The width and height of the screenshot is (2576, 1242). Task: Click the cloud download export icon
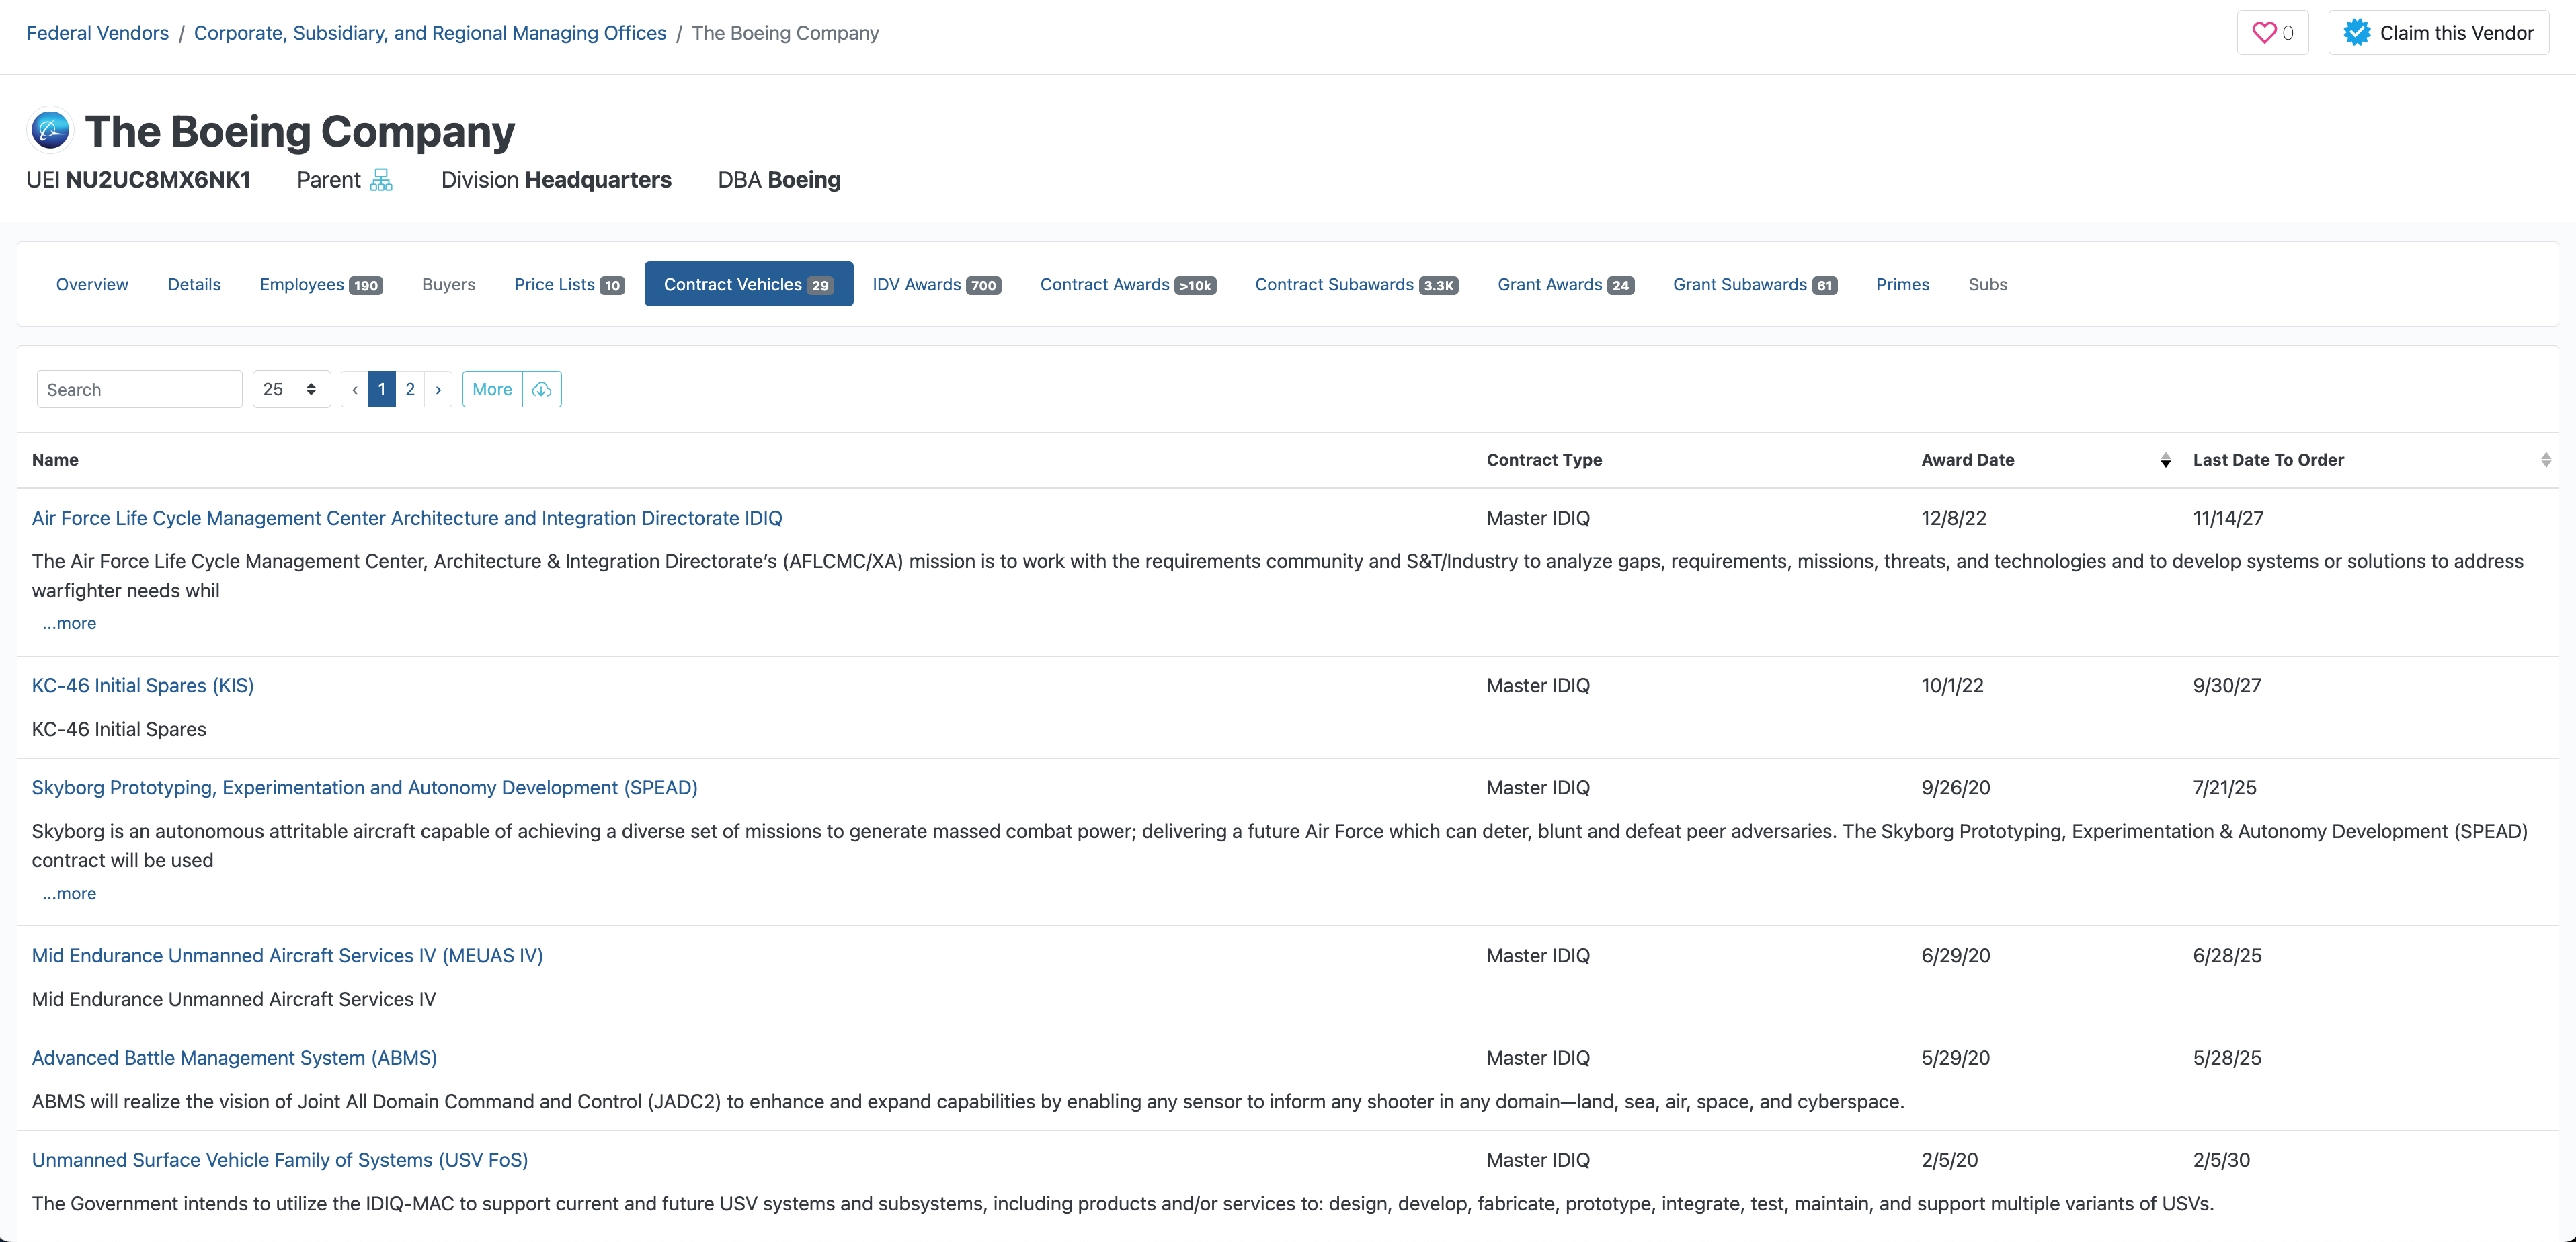542,389
